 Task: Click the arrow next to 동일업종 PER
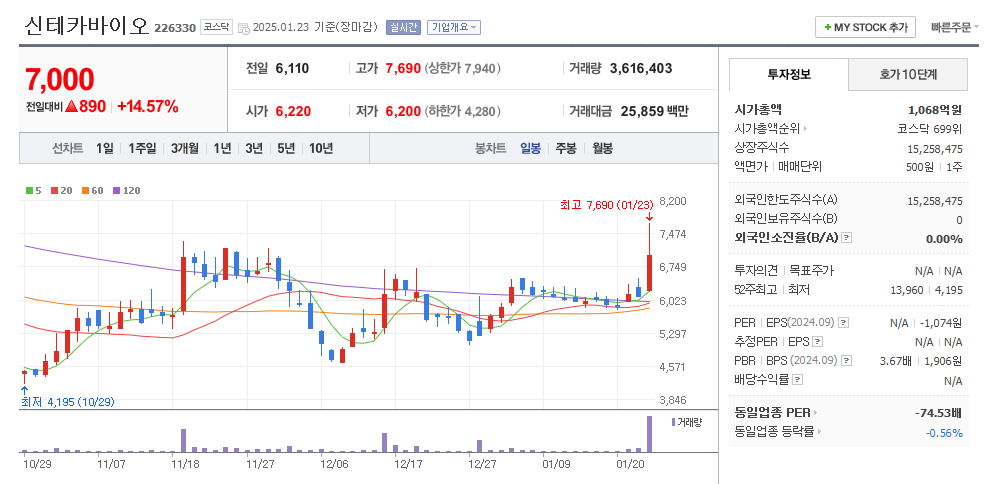pyautogui.click(x=815, y=413)
